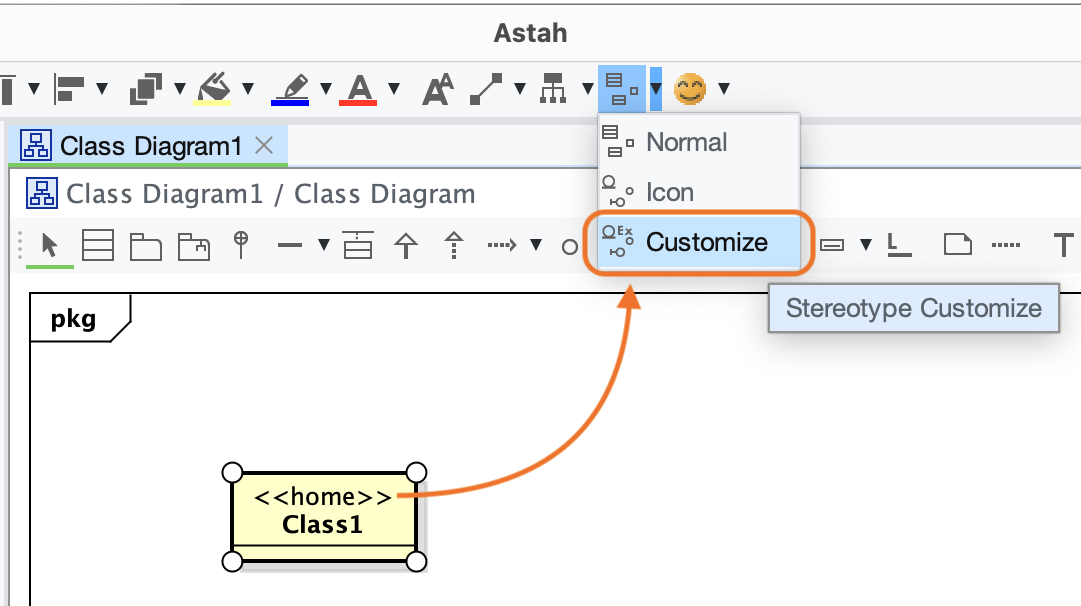Choose the Package tool icon
This screenshot has width=1081, height=606.
click(x=146, y=245)
